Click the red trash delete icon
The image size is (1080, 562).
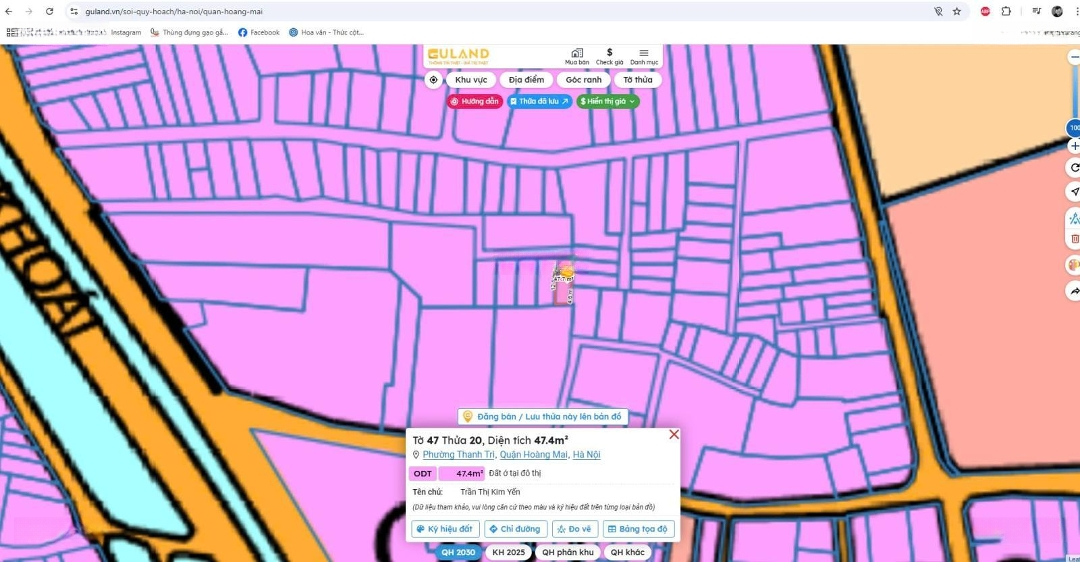tap(1074, 239)
